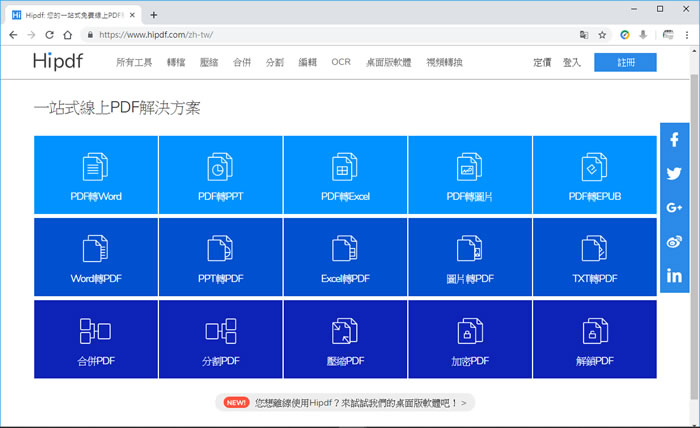Open the PDF轉圖片 tool tile
This screenshot has height=428, width=700.
[x=470, y=175]
